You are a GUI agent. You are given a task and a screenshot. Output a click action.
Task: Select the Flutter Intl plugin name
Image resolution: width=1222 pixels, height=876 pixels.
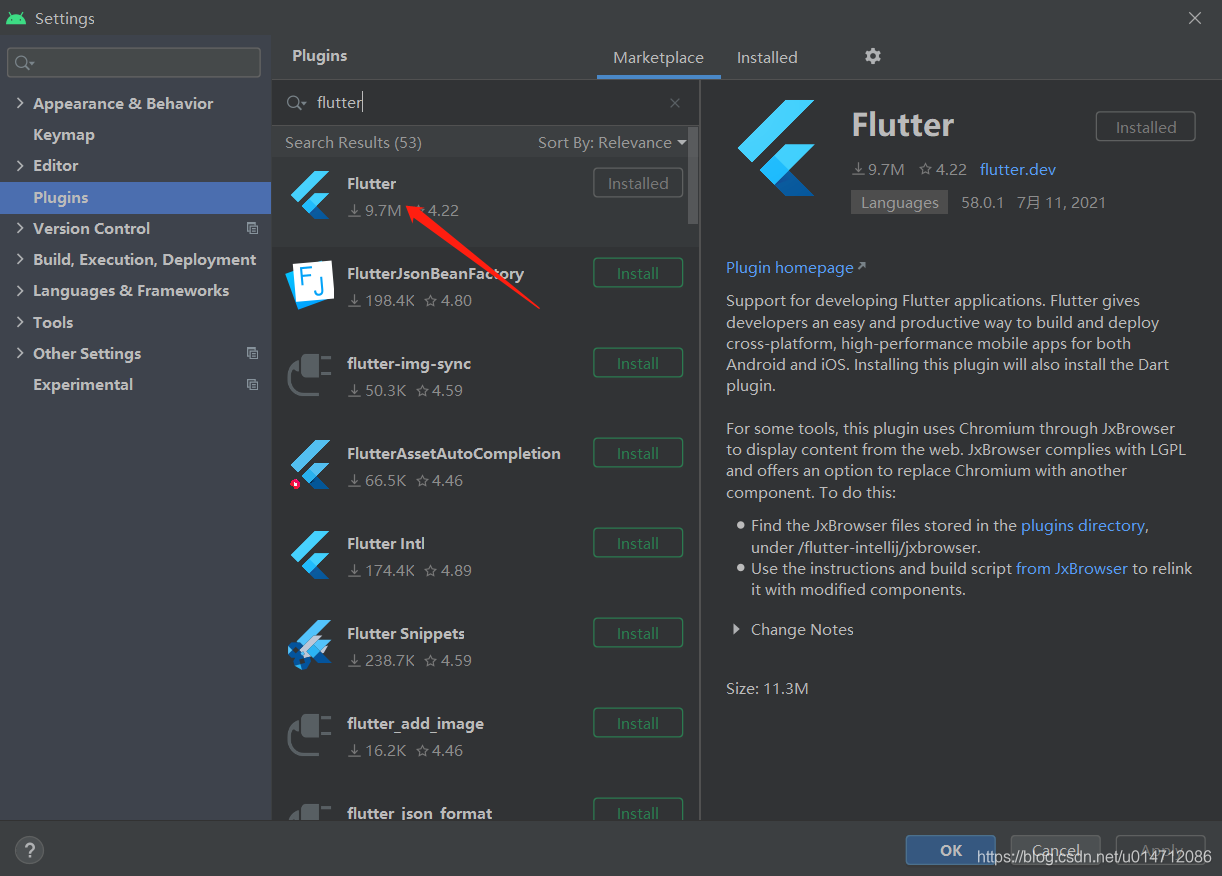(x=386, y=543)
